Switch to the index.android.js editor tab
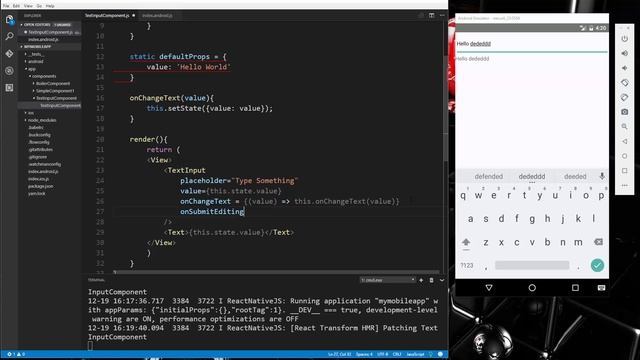The height and width of the screenshot is (360, 640). (x=157, y=16)
